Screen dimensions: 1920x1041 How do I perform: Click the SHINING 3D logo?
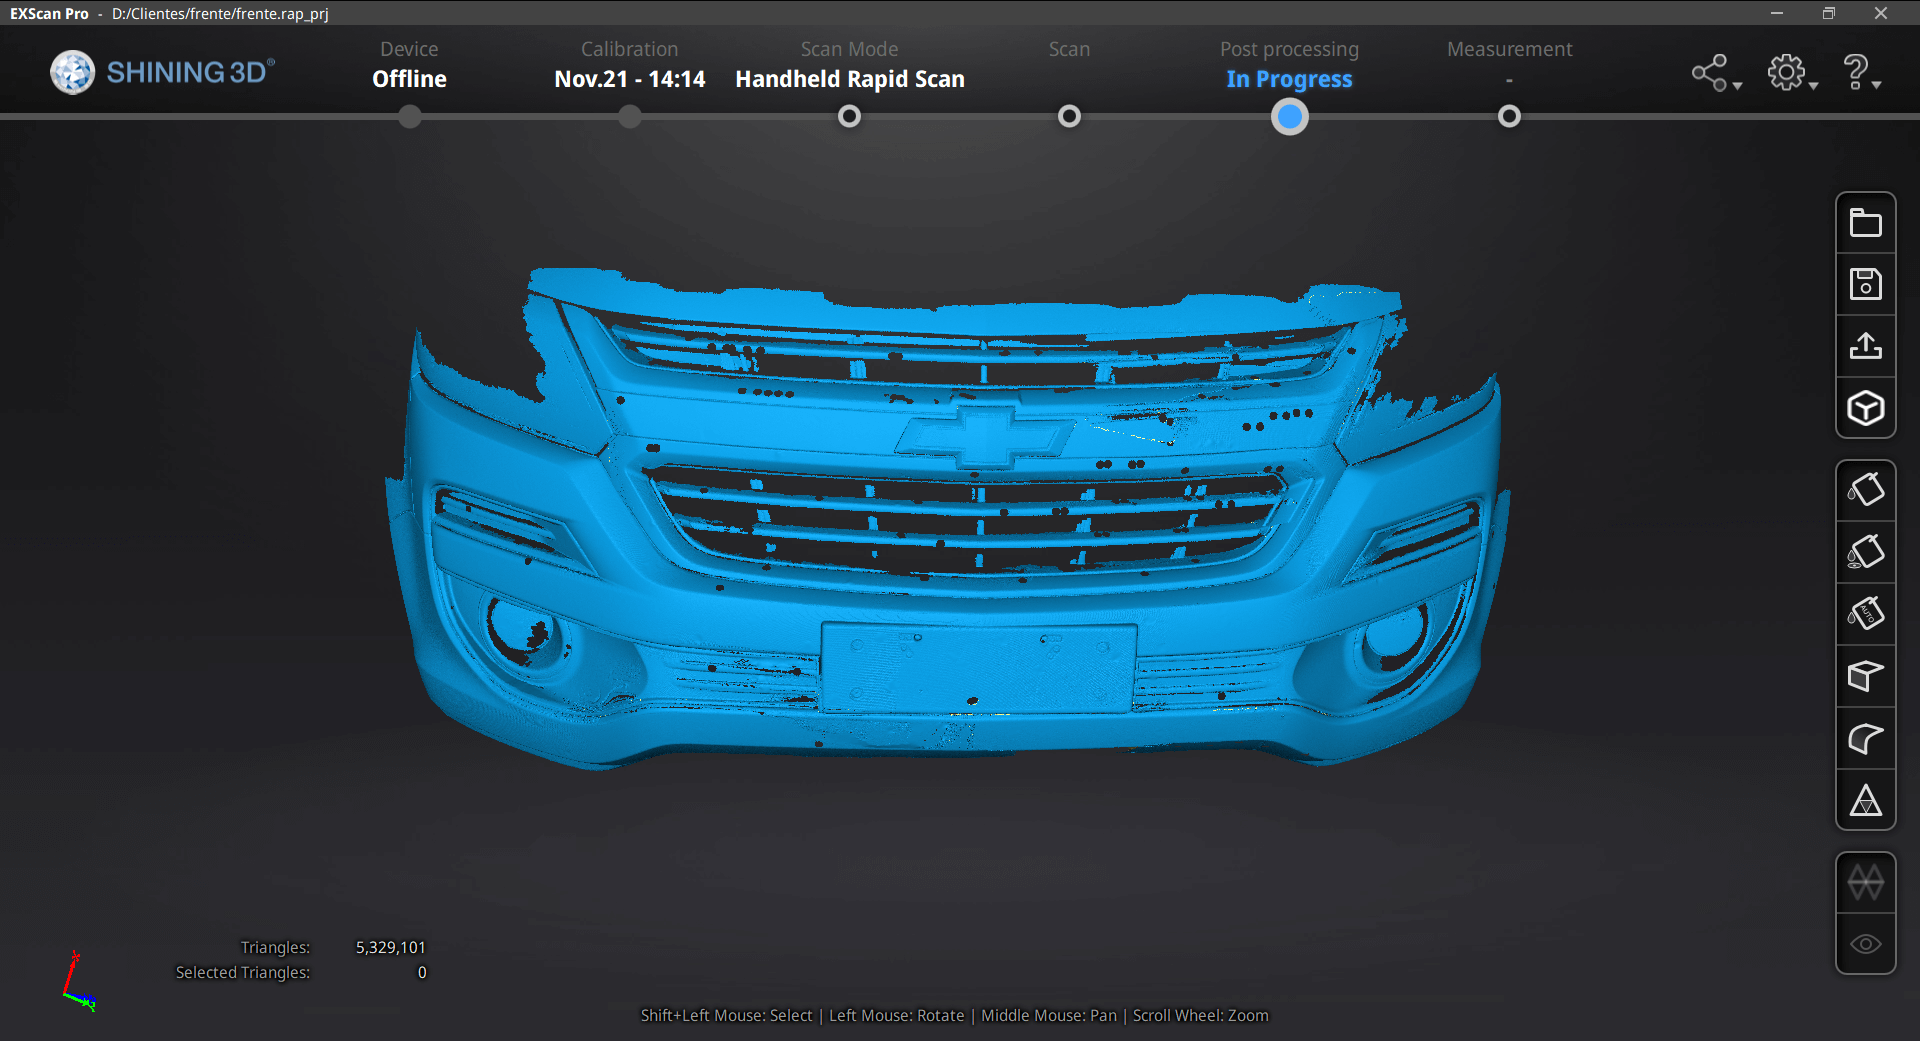click(x=162, y=72)
